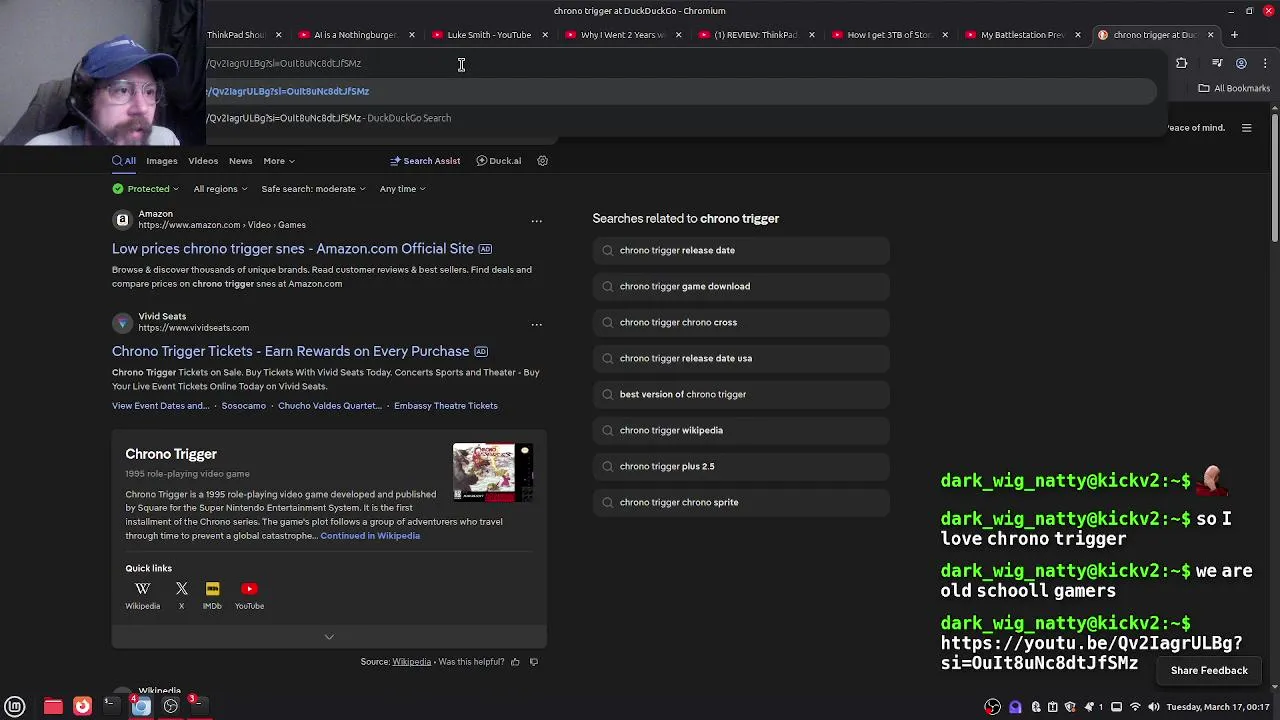Open the red Files folder in taskbar

click(53, 706)
